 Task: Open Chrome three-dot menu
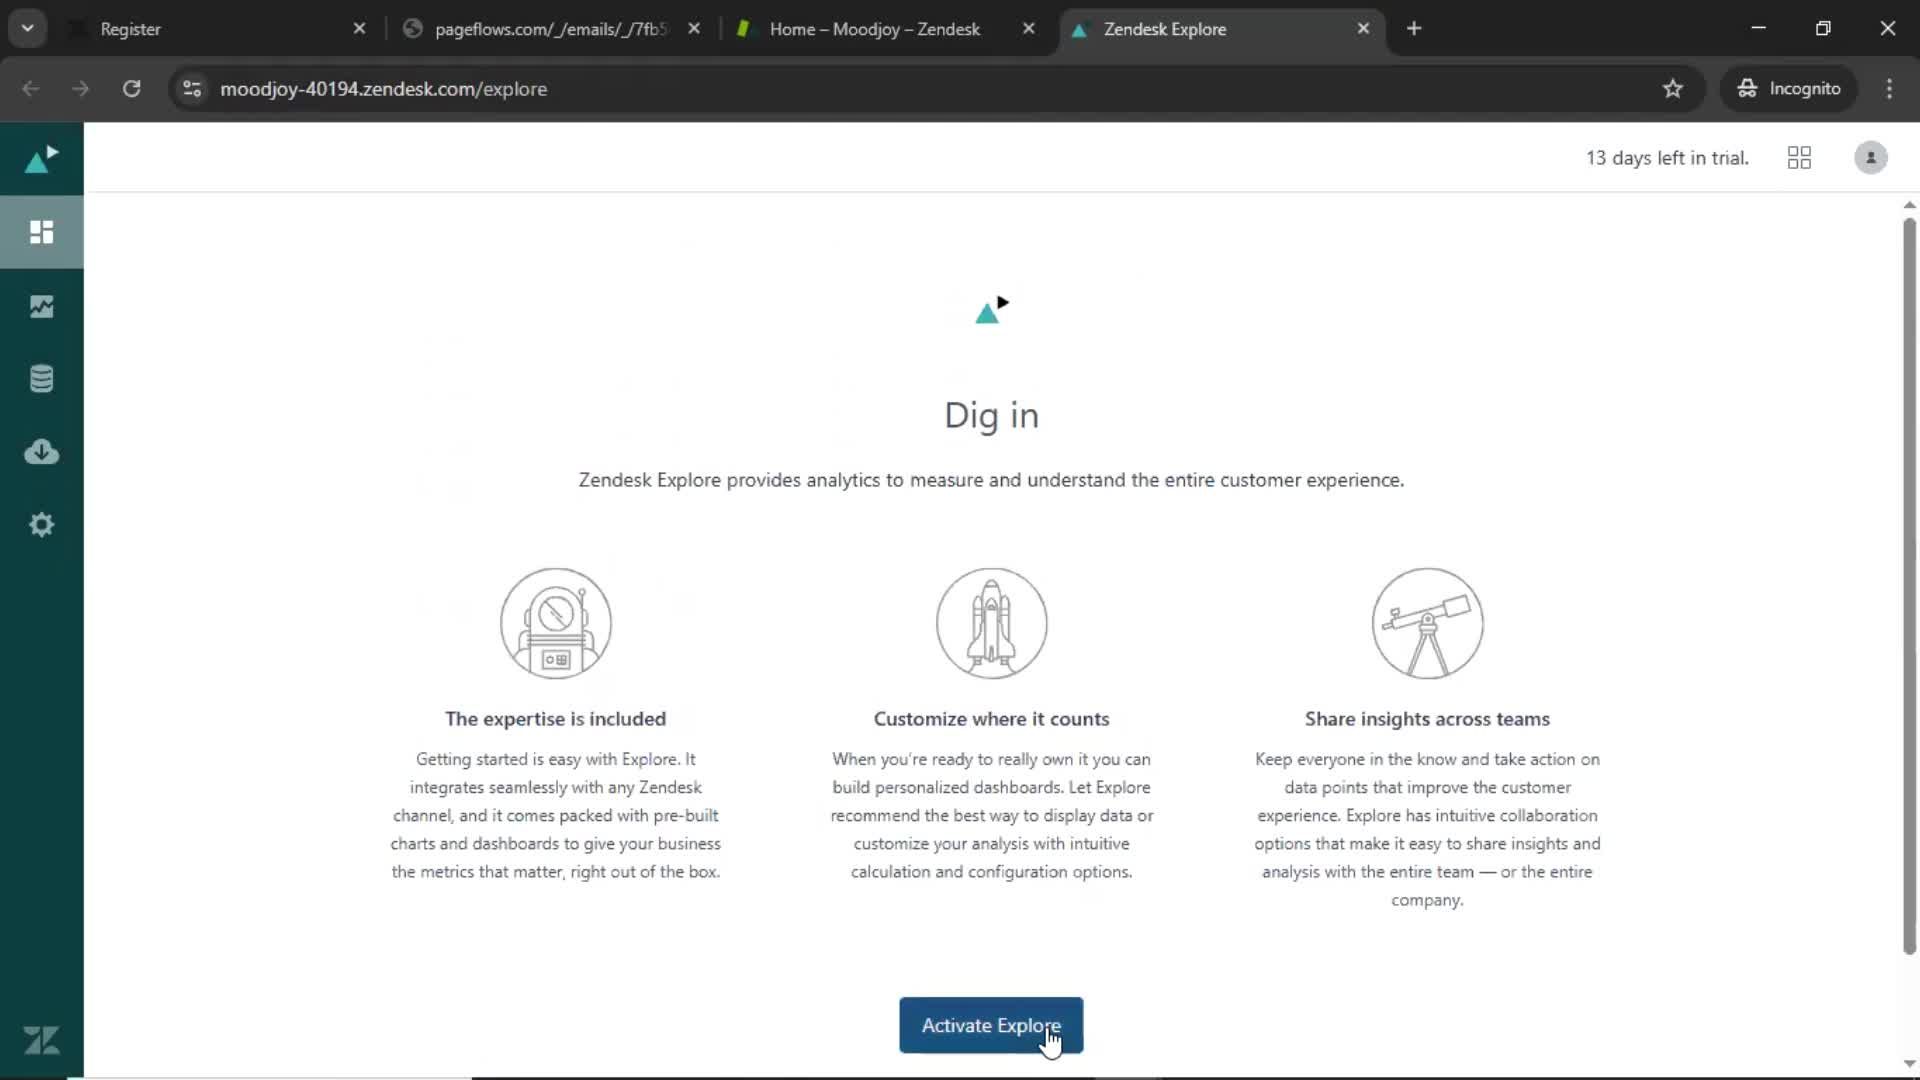[x=1889, y=89]
